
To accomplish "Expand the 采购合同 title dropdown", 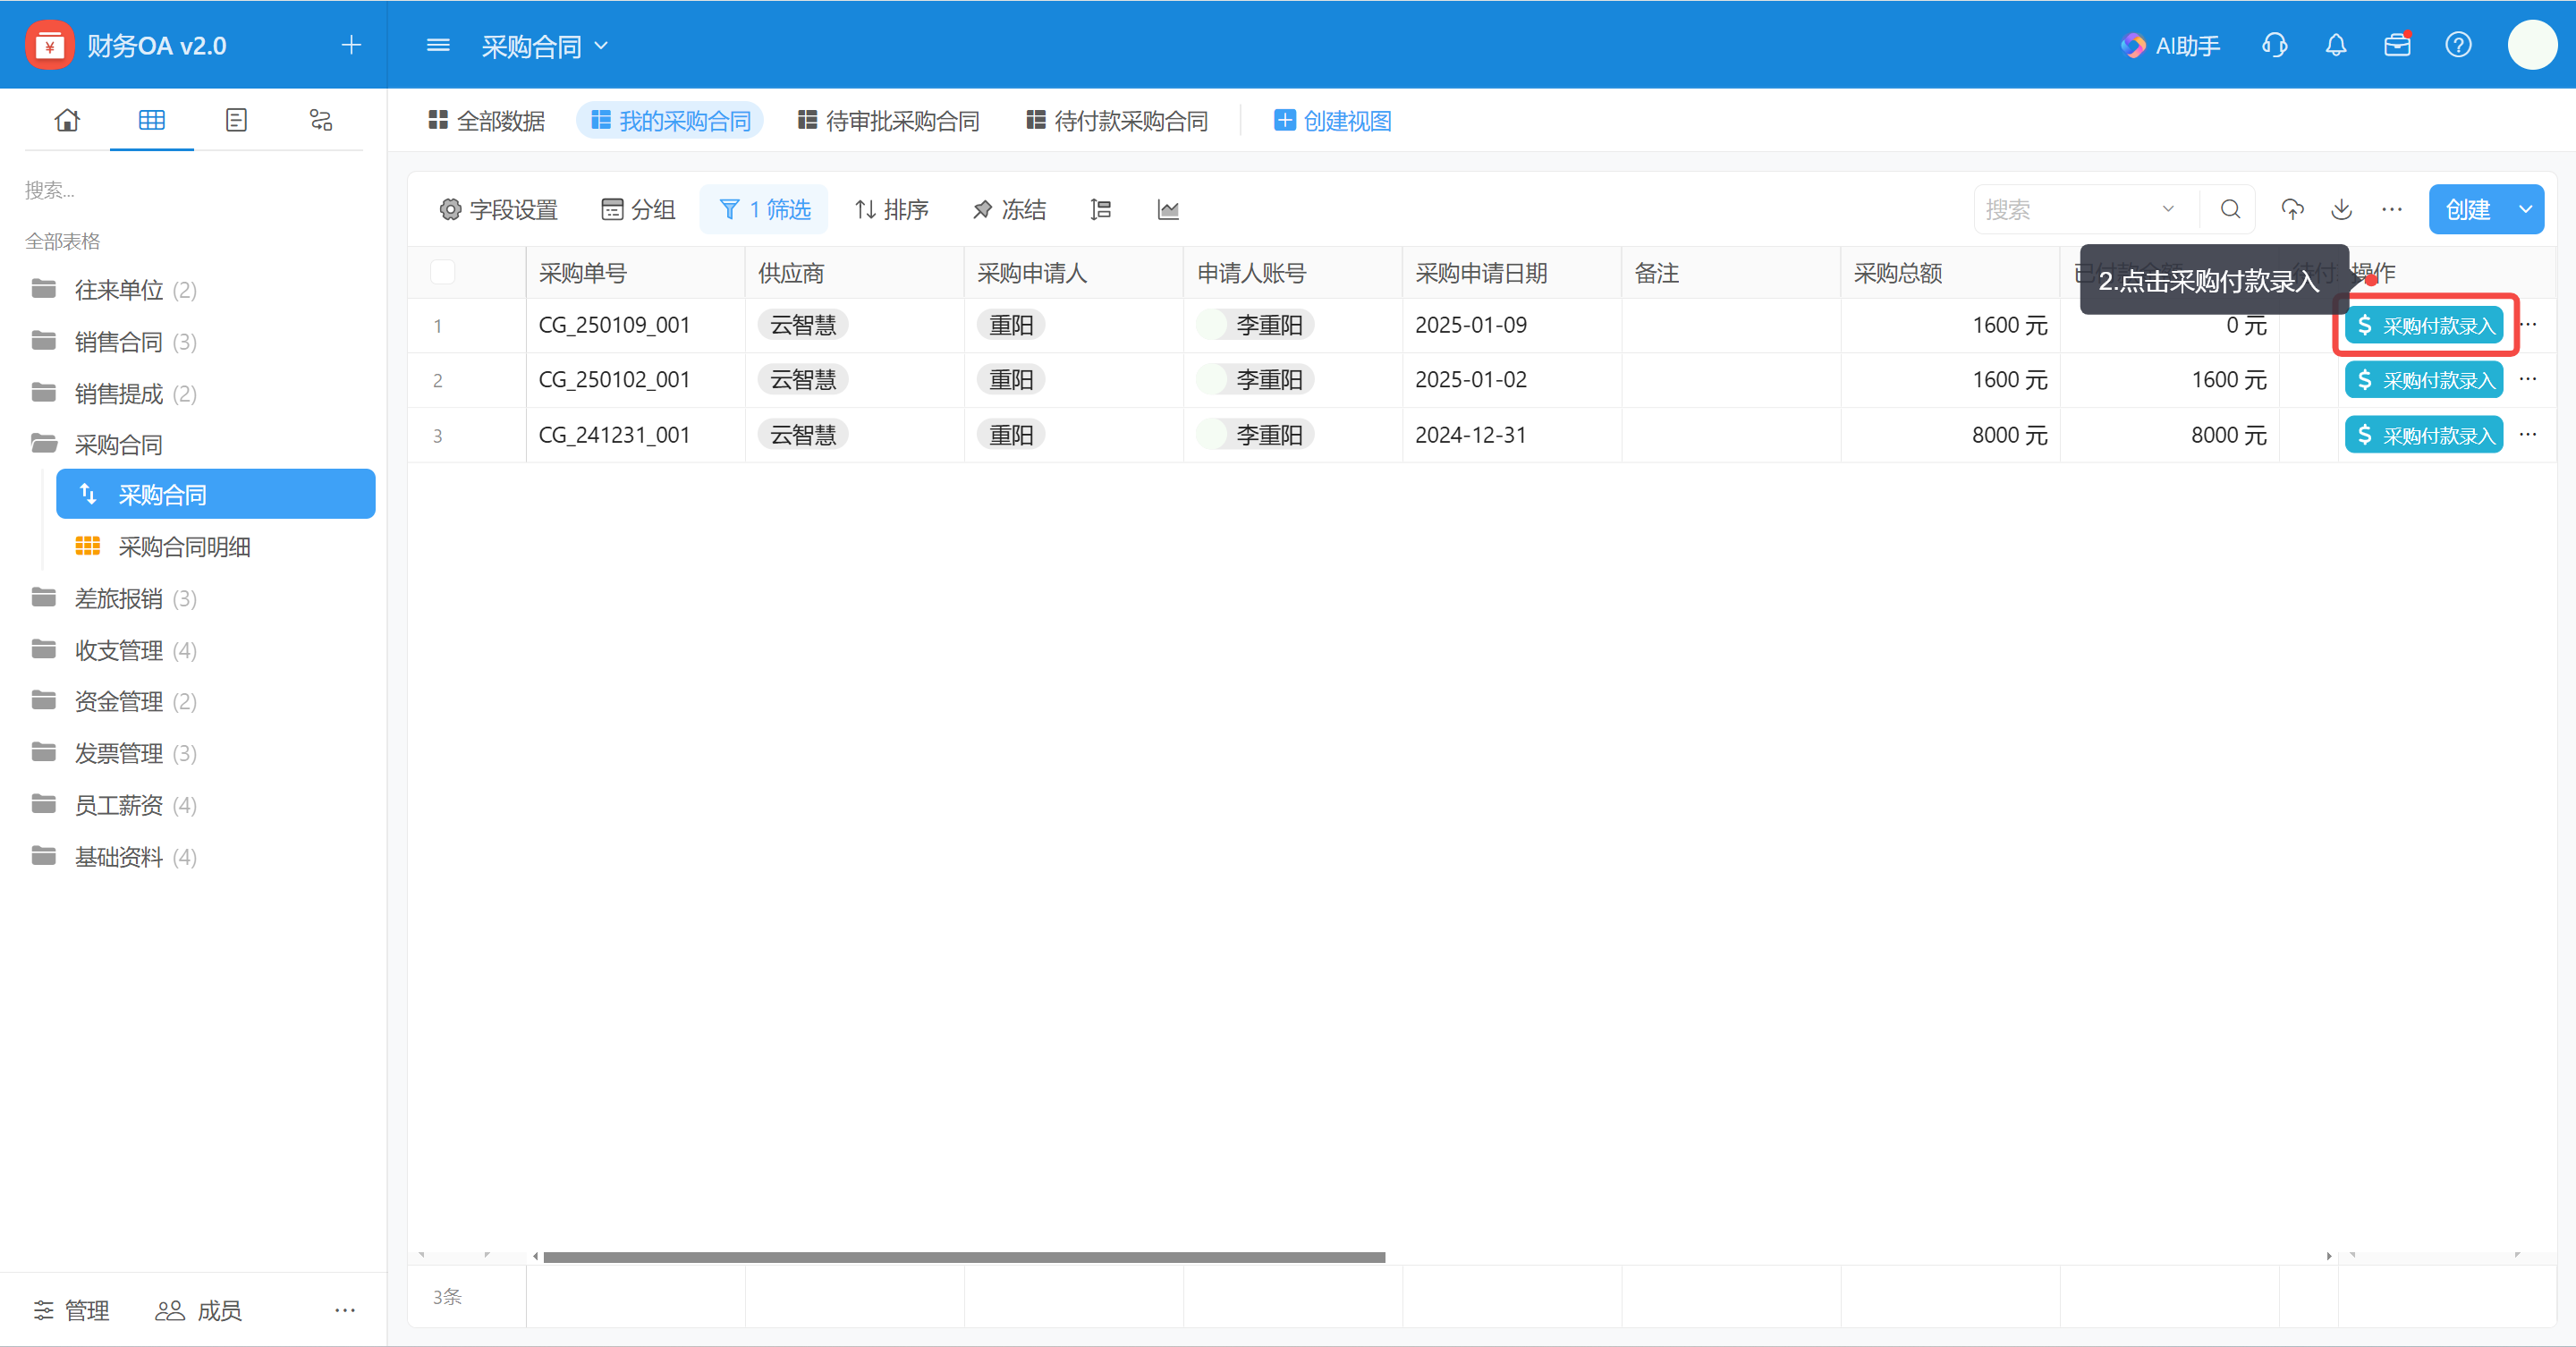I will pos(601,45).
